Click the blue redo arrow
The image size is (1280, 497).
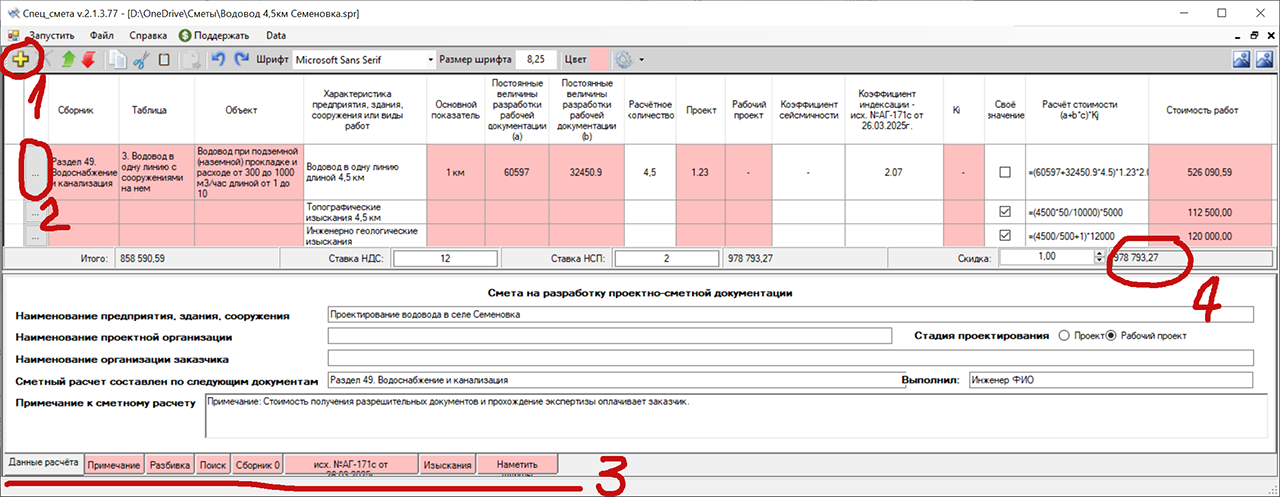pyautogui.click(x=241, y=60)
